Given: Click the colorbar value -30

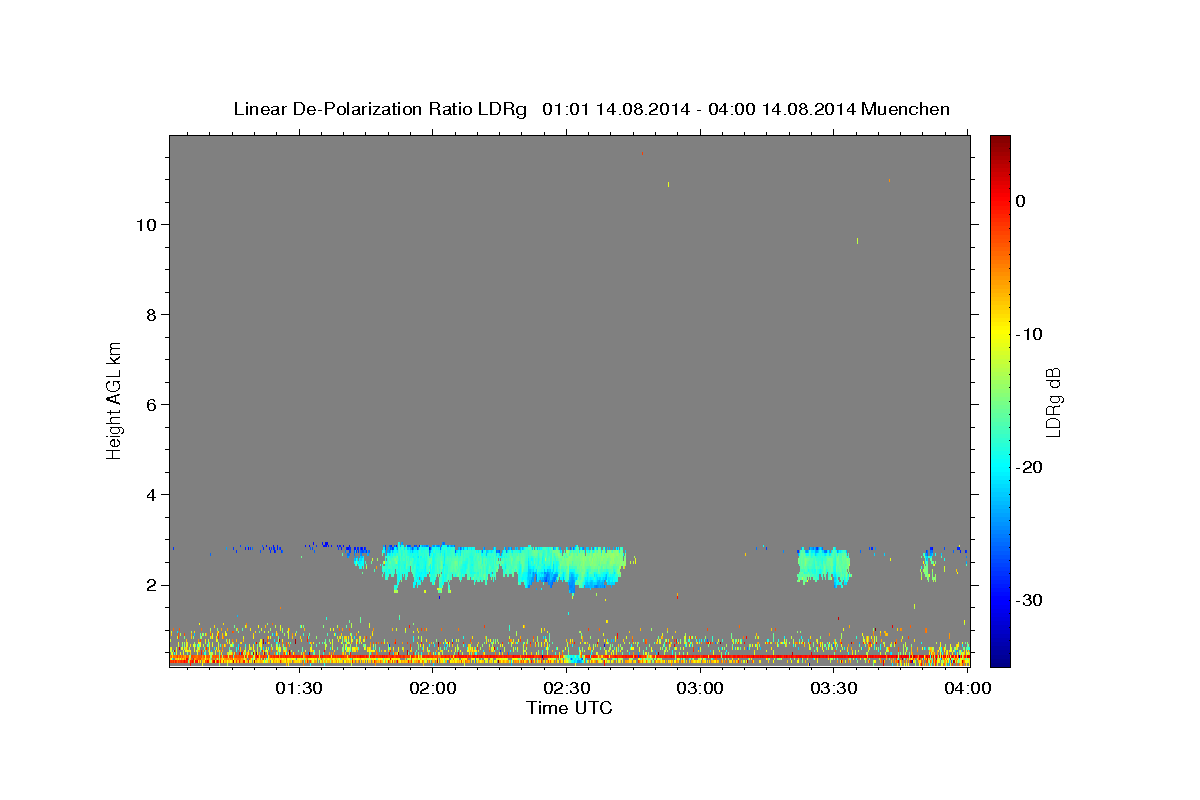Looking at the screenshot, I should tap(1028, 600).
